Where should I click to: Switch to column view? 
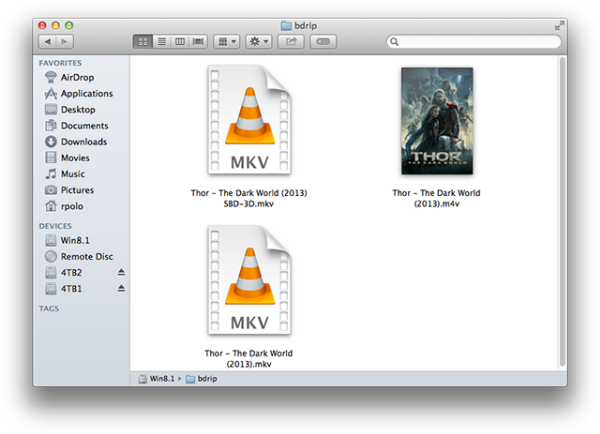[x=180, y=41]
